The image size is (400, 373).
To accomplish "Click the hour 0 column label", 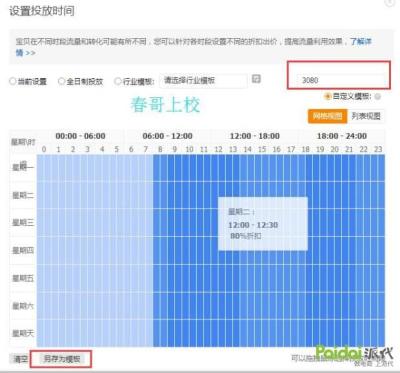I will (44, 149).
